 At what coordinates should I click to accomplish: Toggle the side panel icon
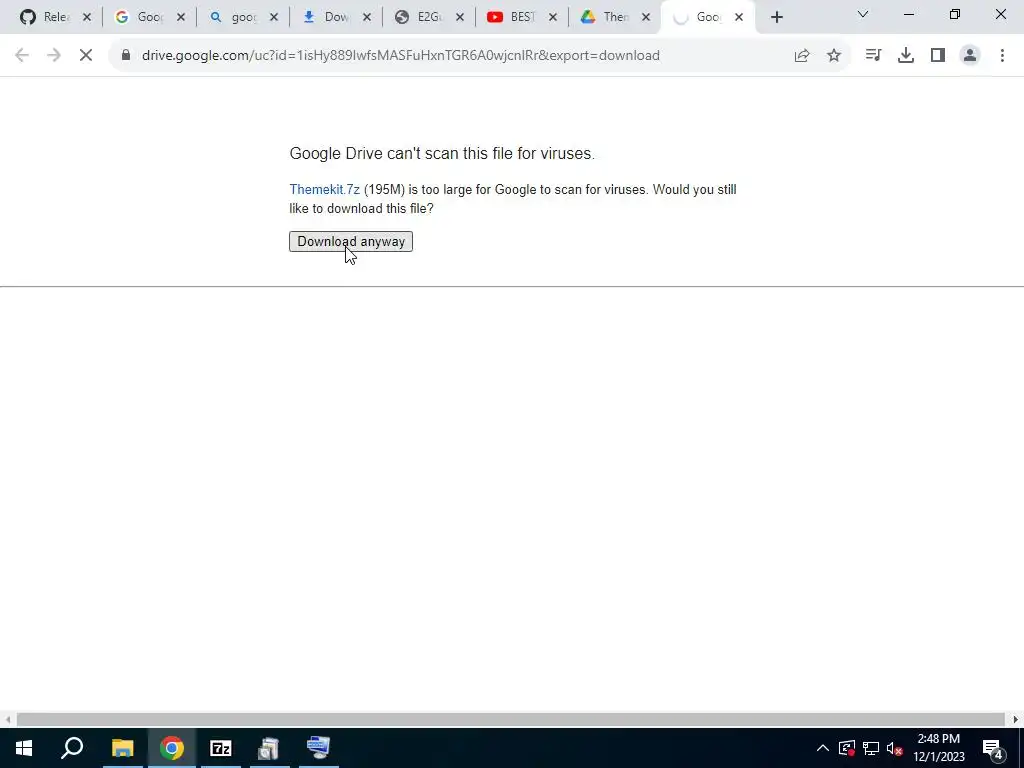click(938, 56)
